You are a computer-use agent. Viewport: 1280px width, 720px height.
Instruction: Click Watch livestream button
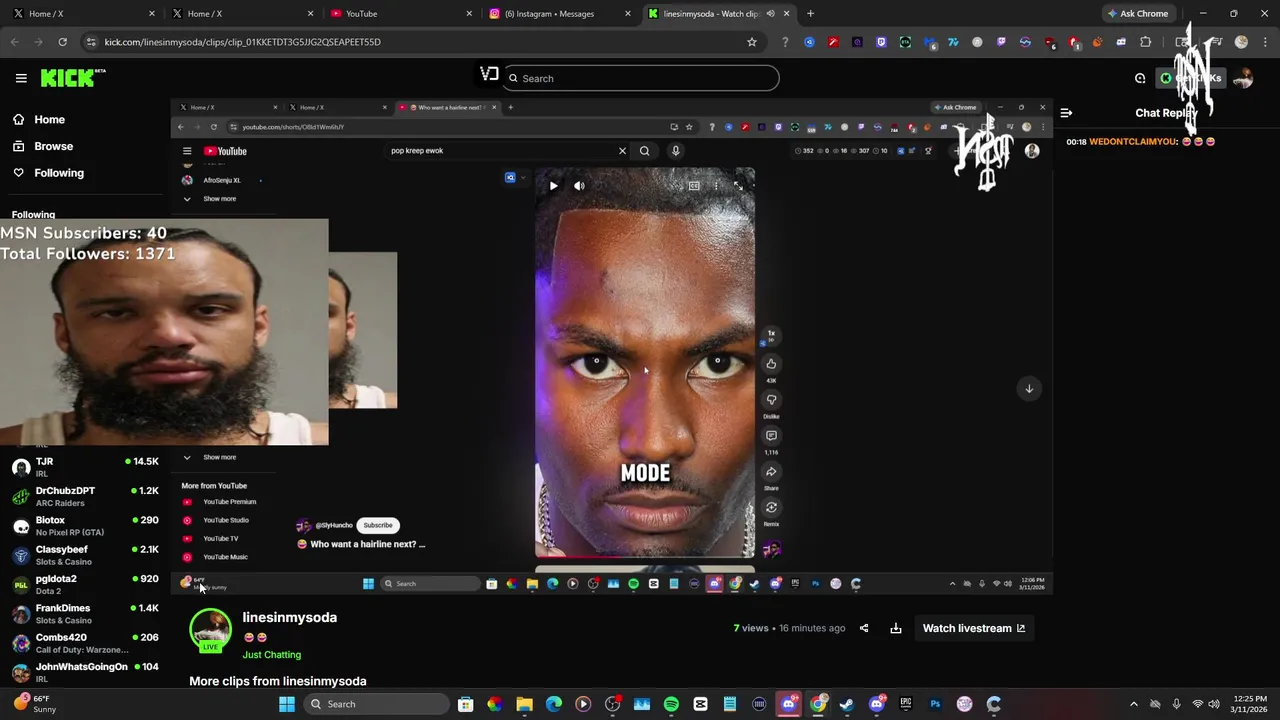(x=973, y=628)
